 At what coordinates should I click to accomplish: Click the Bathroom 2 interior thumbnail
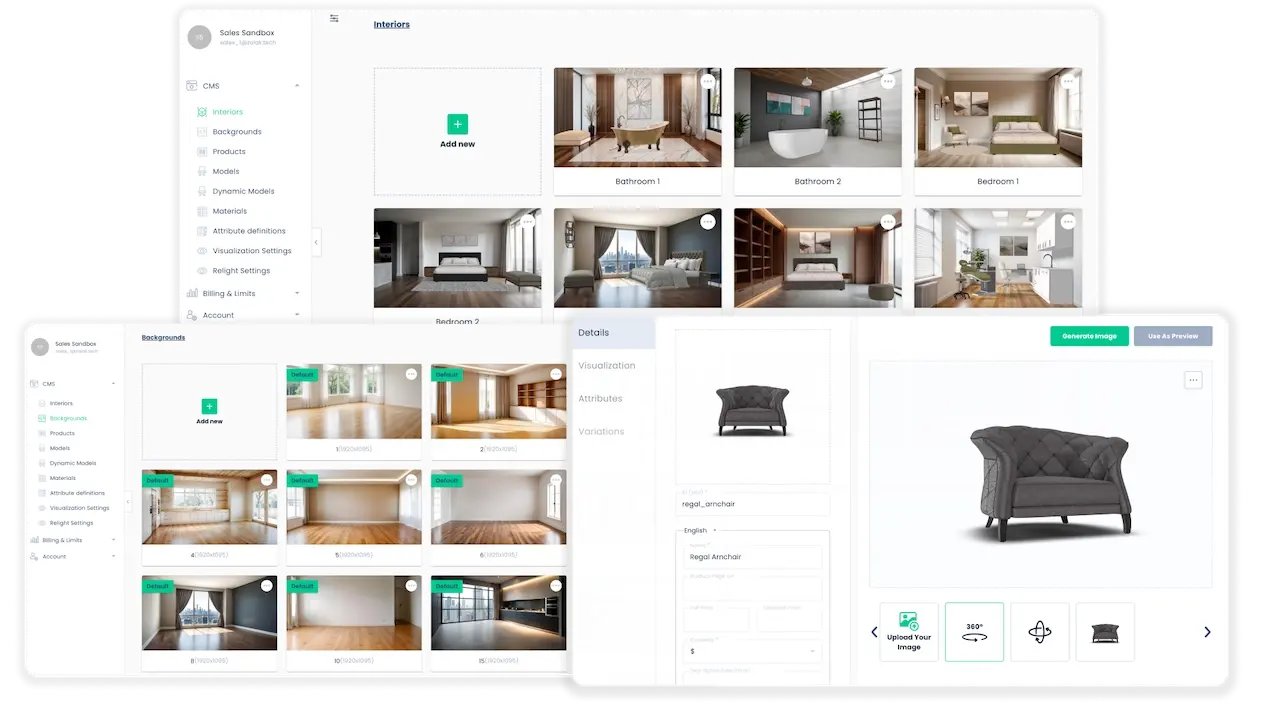(817, 117)
